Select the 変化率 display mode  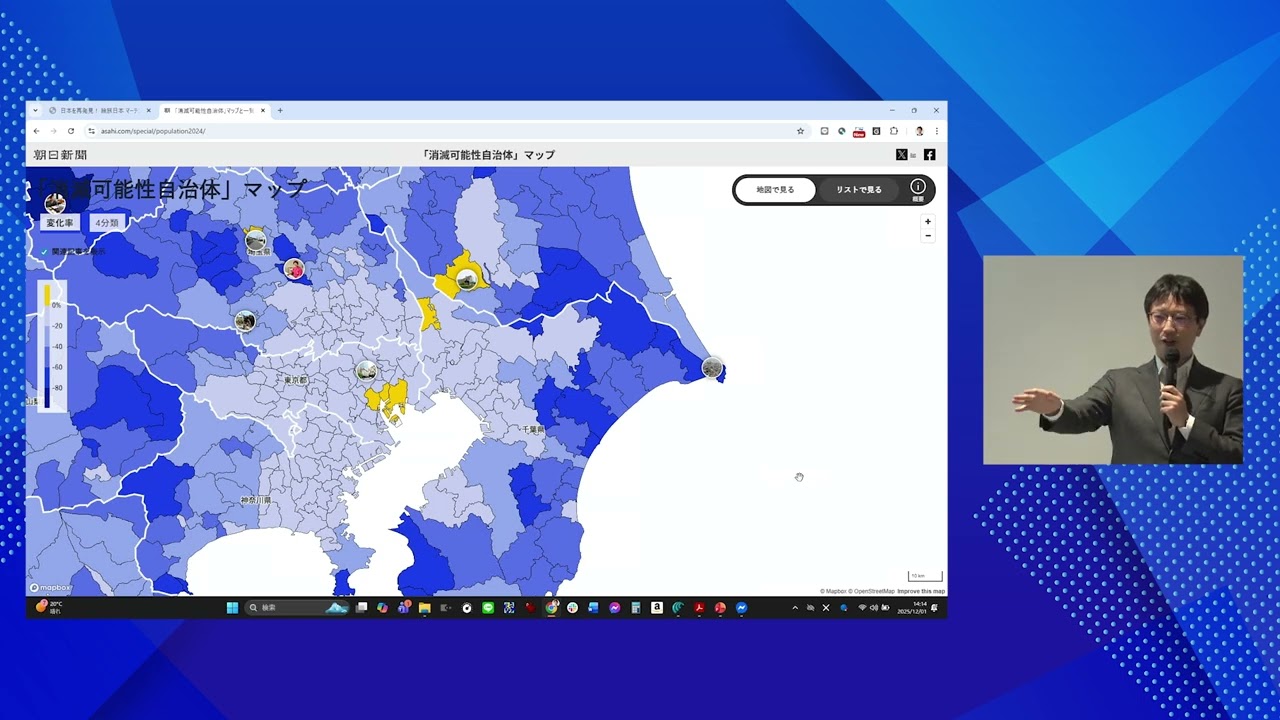[60, 223]
